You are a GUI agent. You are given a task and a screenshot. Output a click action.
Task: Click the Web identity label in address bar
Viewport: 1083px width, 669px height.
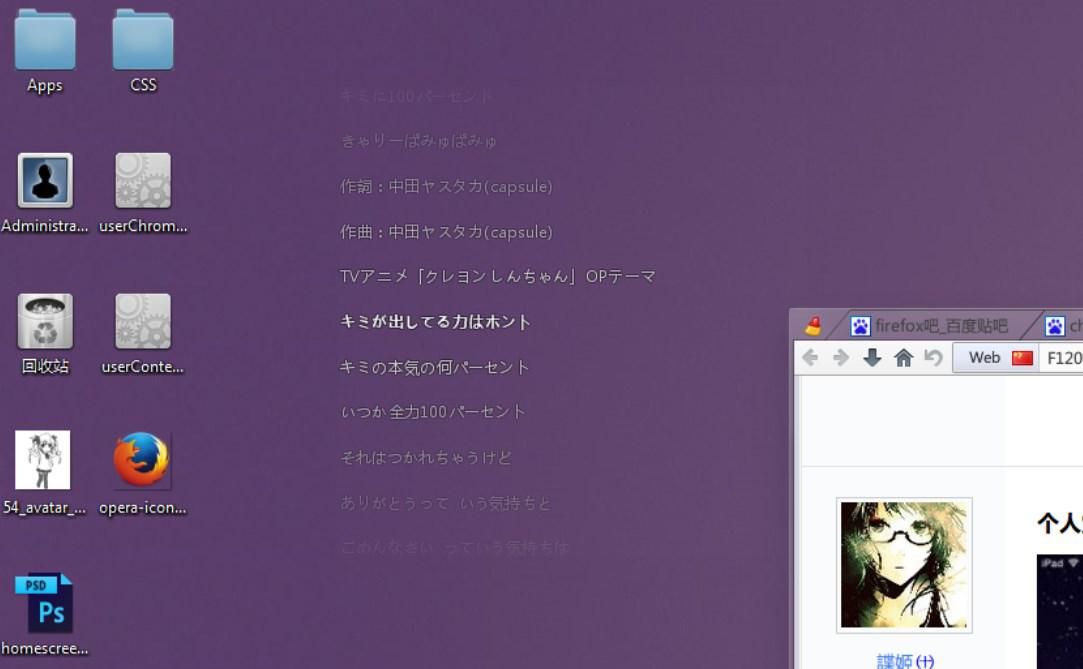[984, 358]
